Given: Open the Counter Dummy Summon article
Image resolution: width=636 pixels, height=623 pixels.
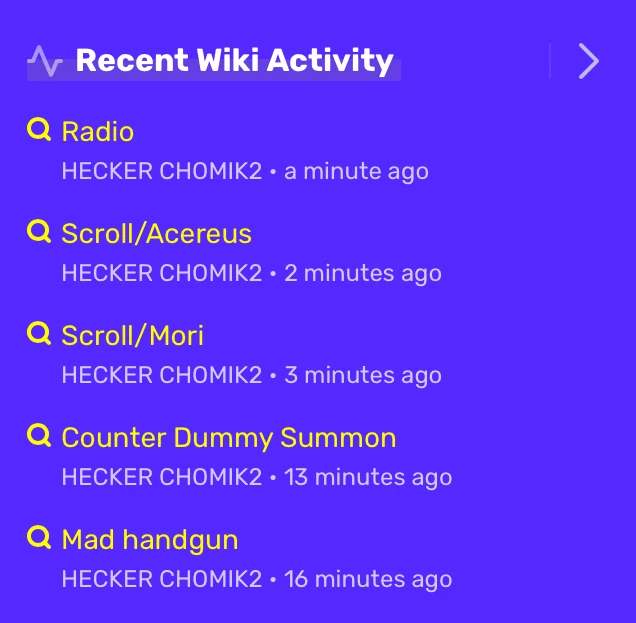Looking at the screenshot, I should click(x=228, y=438).
